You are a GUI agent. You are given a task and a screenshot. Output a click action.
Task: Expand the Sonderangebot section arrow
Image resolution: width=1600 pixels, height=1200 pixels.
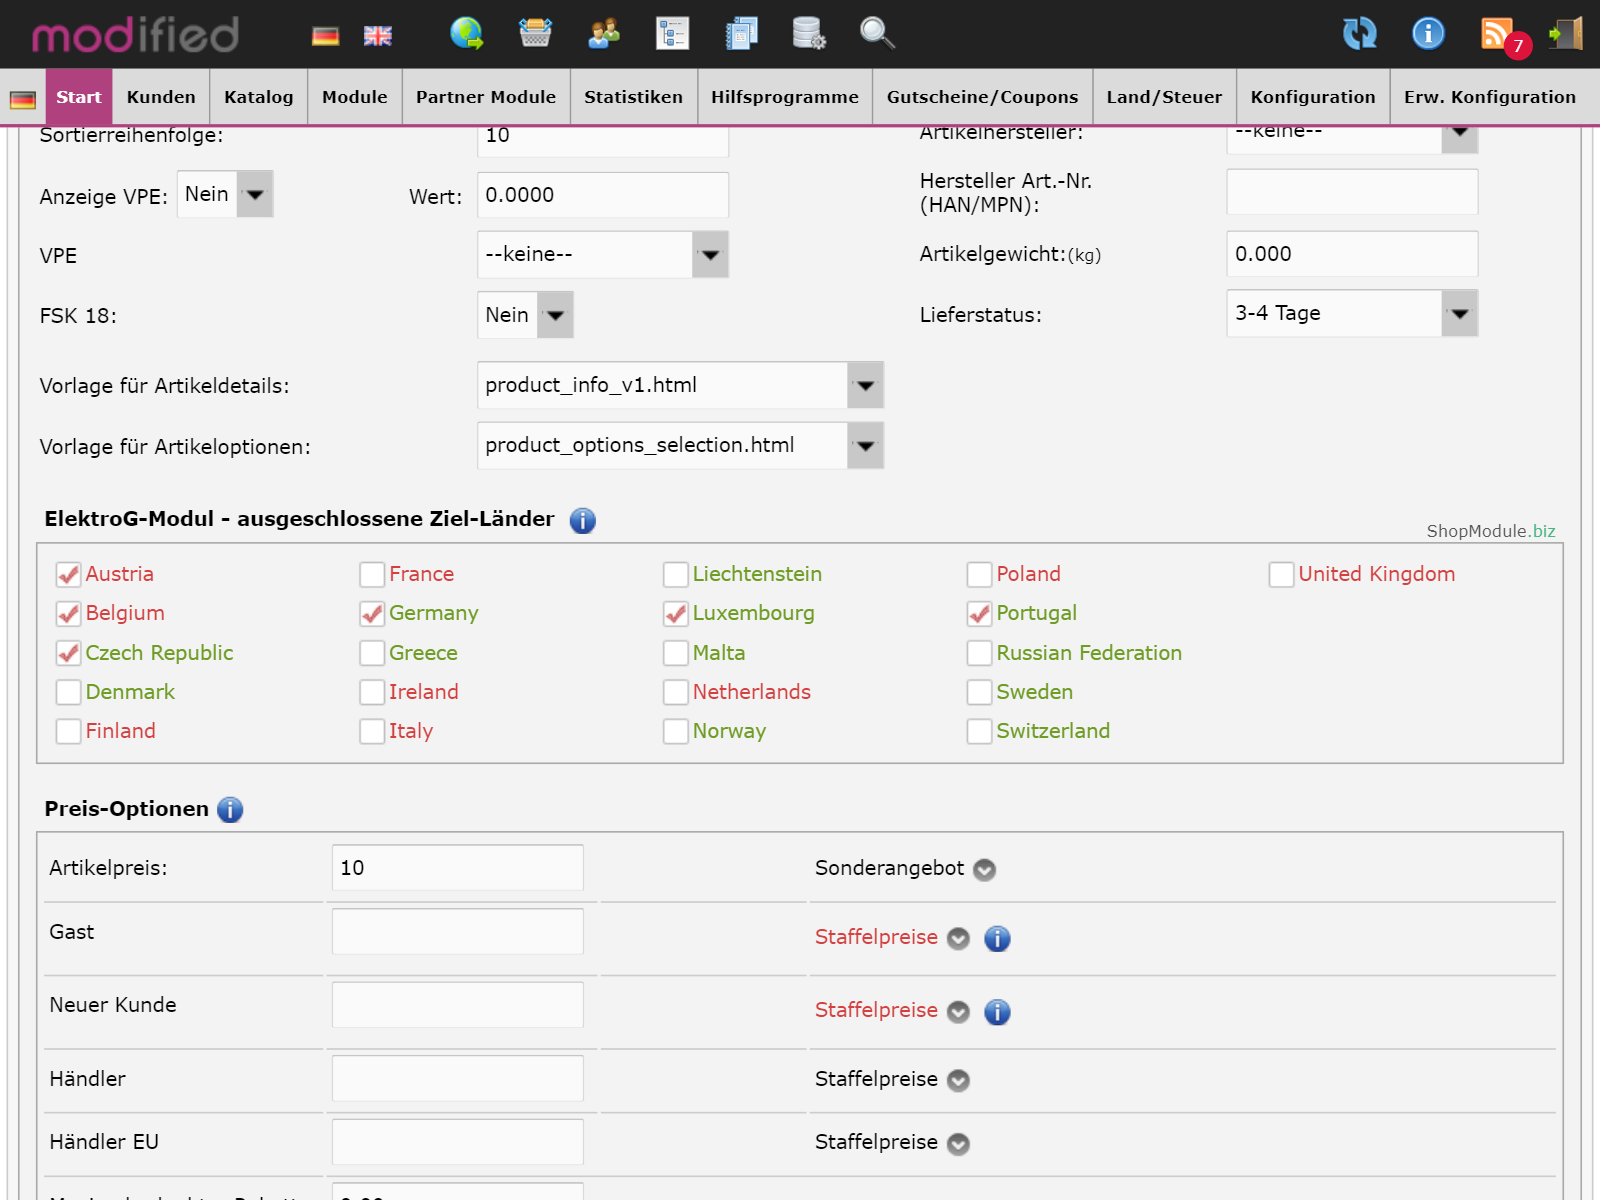coord(985,870)
